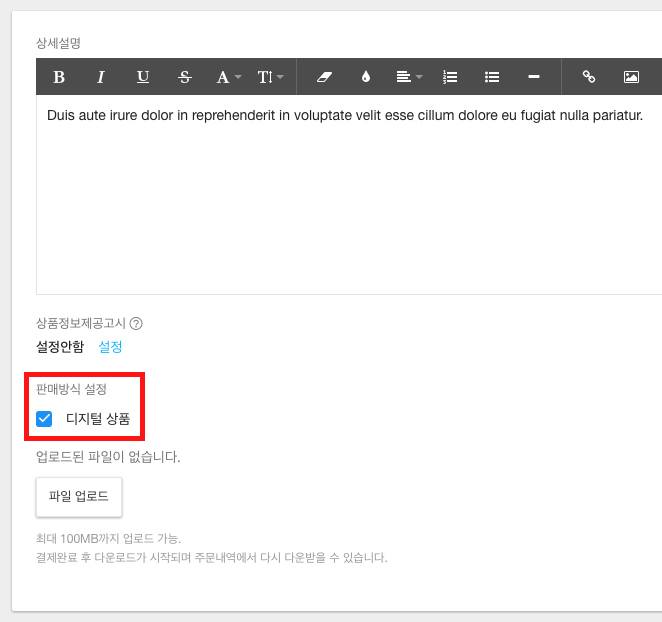The image size is (662, 622).
Task: Uncheck the 디지털 상품 checkbox
Action: [x=44, y=419]
